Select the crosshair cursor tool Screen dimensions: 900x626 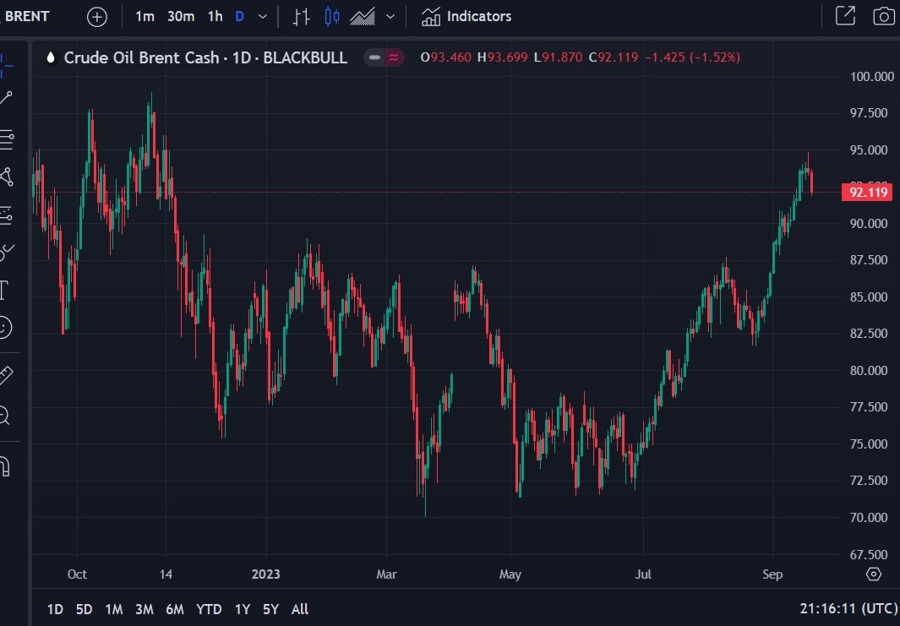click(x=7, y=65)
